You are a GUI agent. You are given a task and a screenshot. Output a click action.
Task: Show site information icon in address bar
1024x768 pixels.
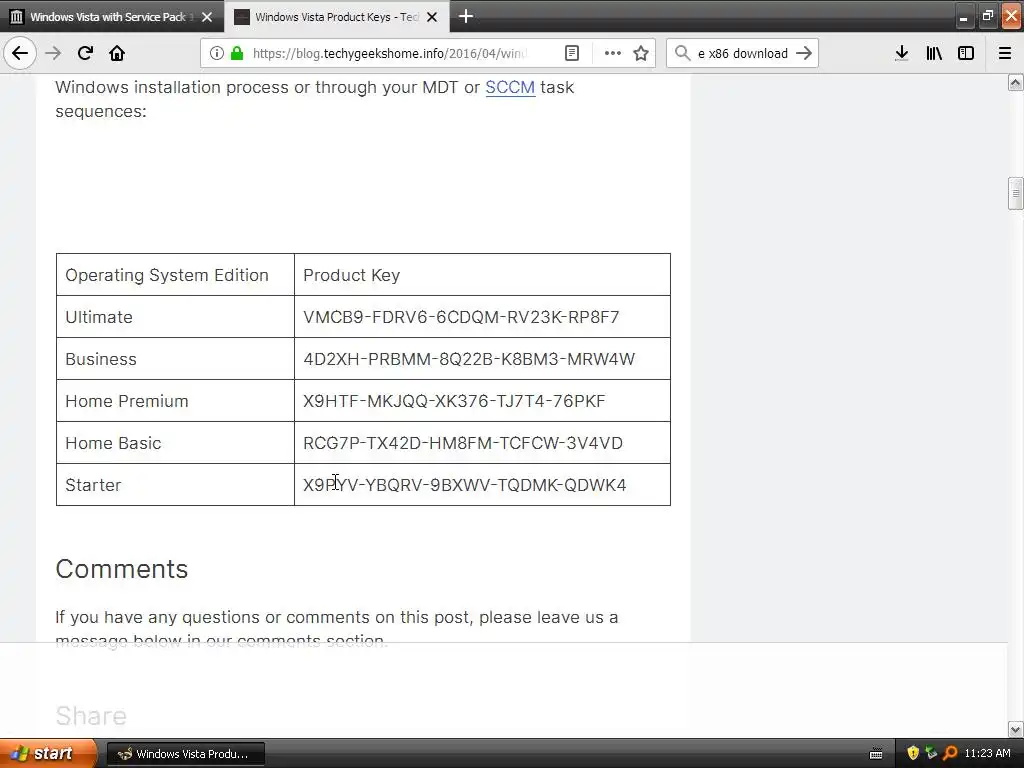click(x=217, y=53)
